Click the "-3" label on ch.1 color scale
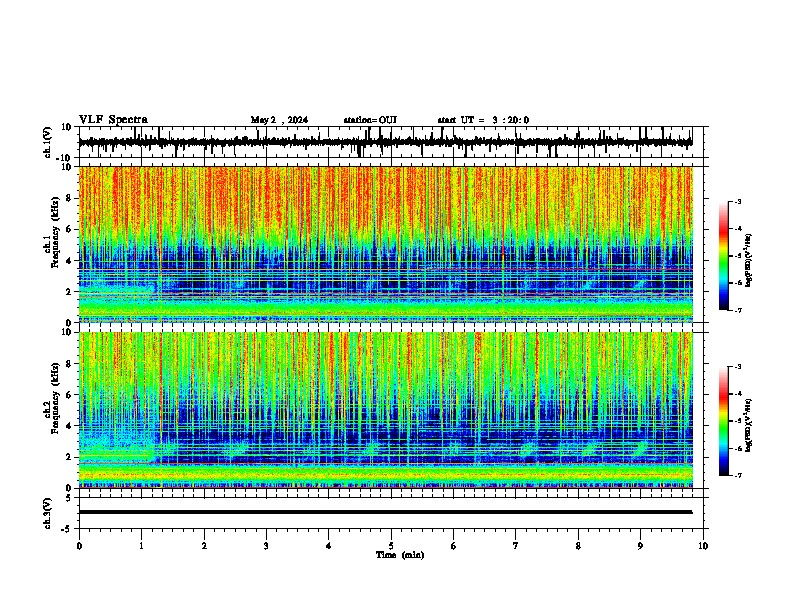792x612 pixels. [738, 201]
